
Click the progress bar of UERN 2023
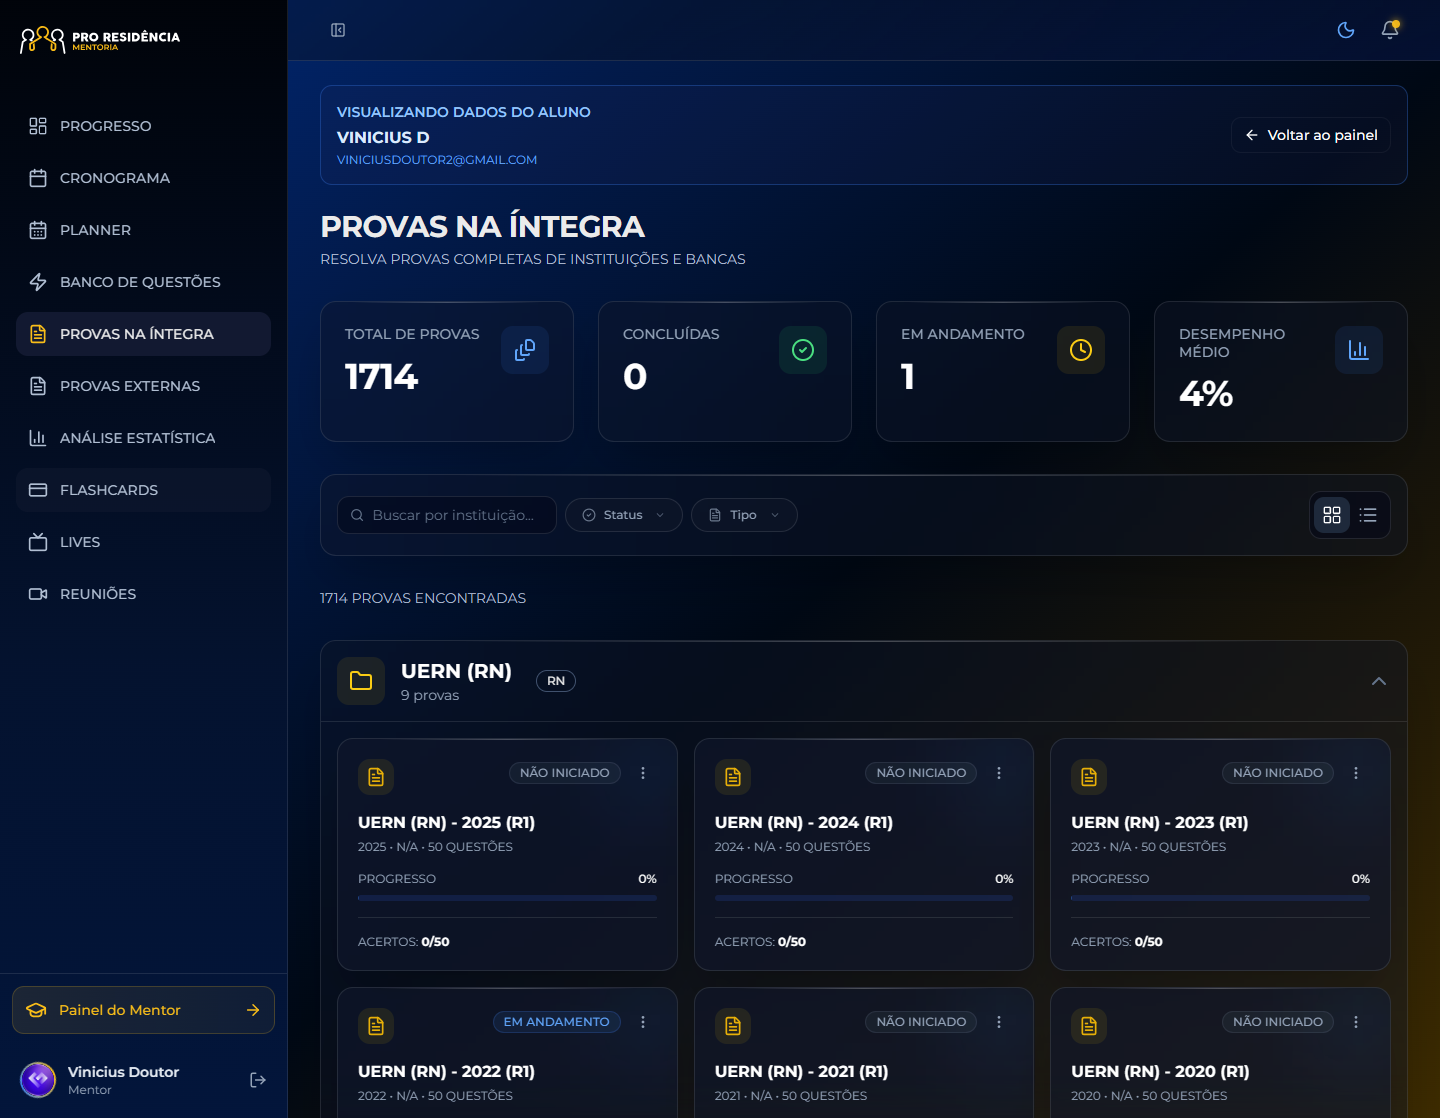point(1220,898)
